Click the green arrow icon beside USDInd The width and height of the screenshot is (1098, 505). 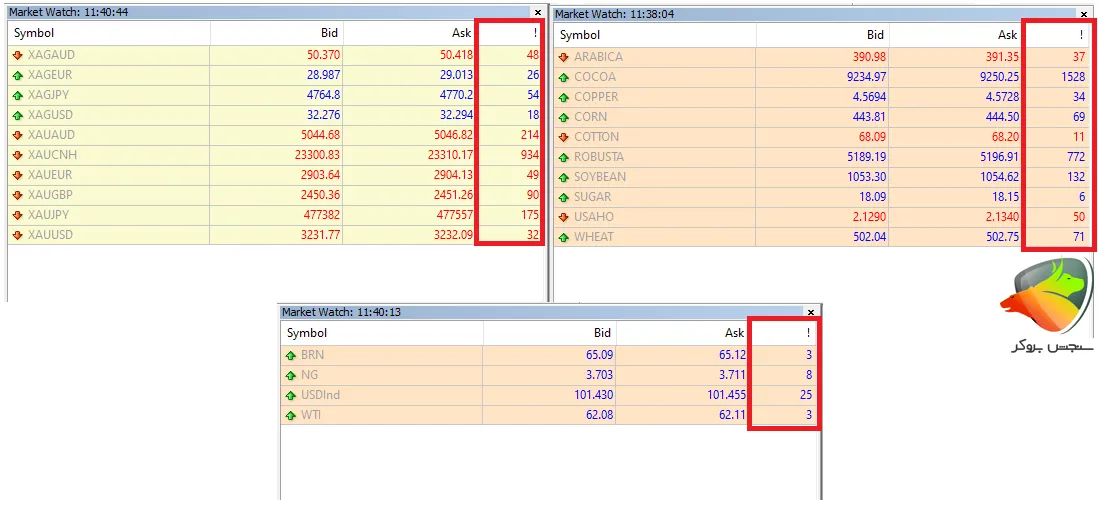pos(291,395)
